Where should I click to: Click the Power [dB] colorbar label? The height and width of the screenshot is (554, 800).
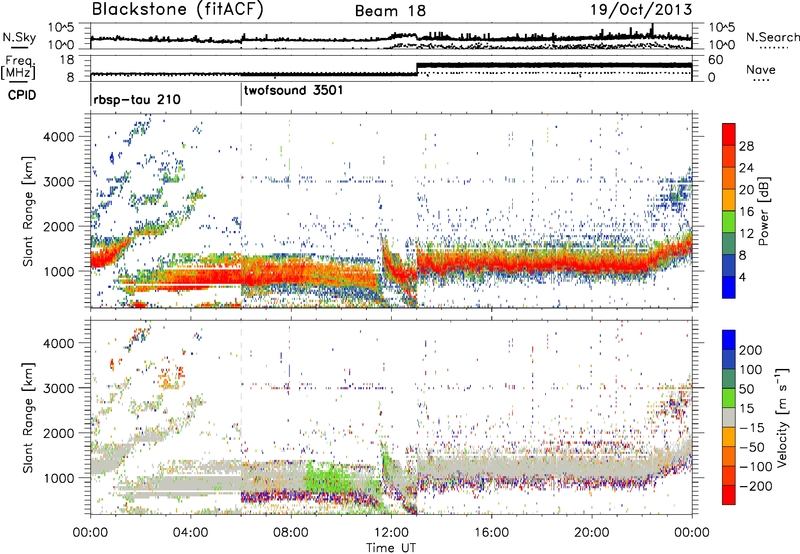[764, 211]
